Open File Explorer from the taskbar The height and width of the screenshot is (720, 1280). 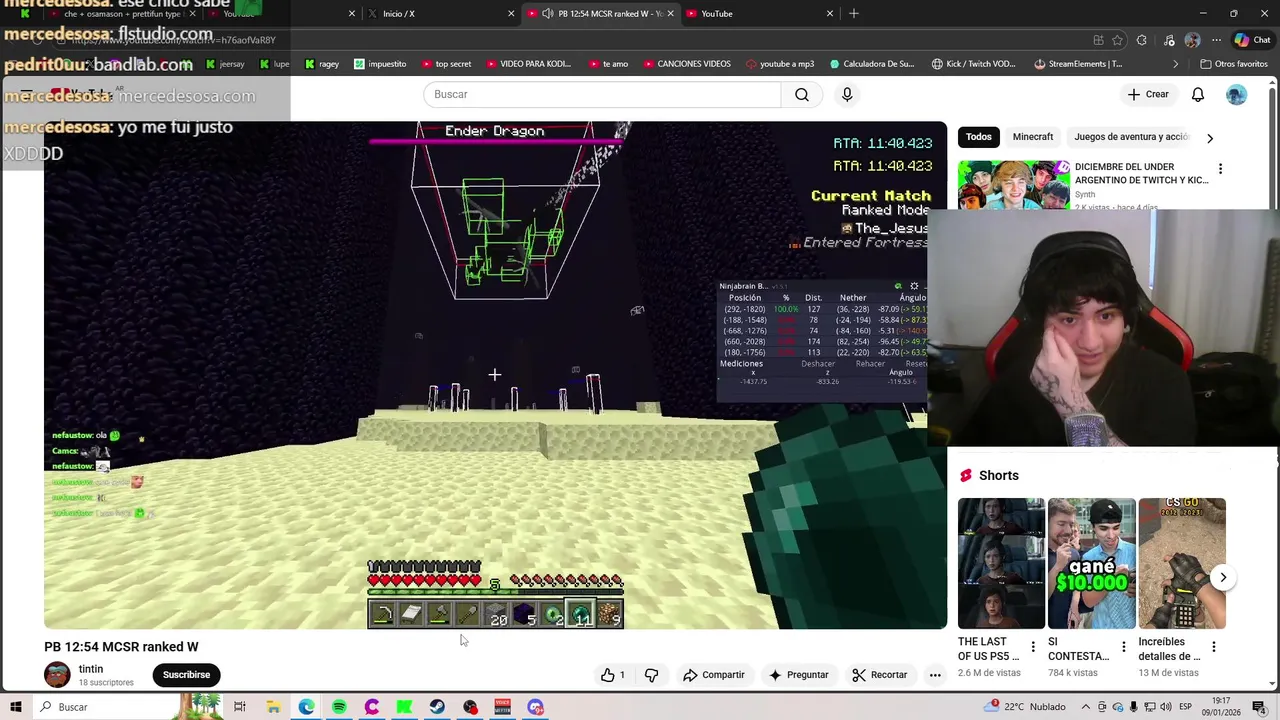(x=273, y=707)
